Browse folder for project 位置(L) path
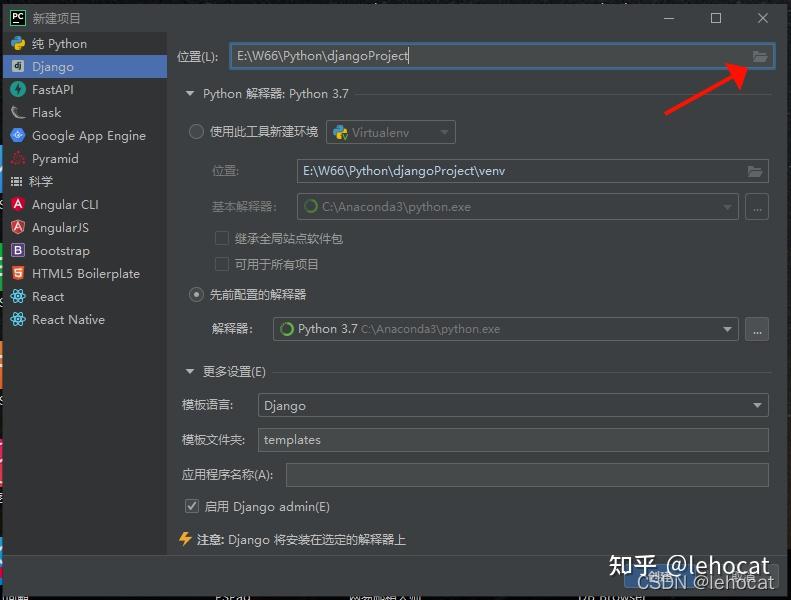 pos(760,57)
